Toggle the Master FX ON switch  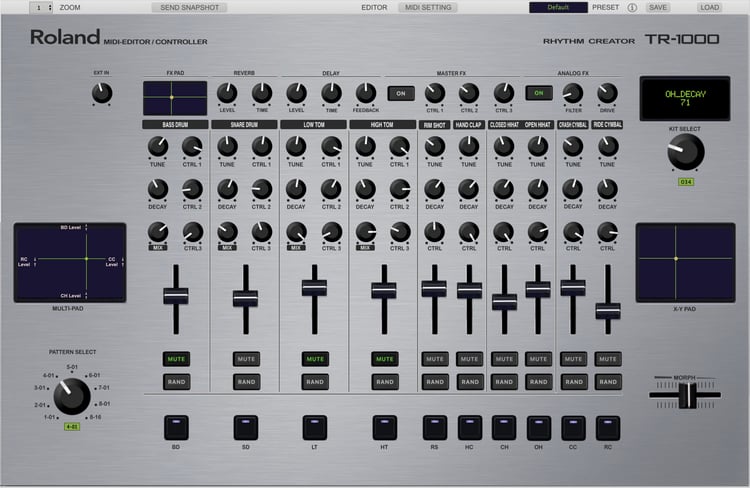pos(401,93)
